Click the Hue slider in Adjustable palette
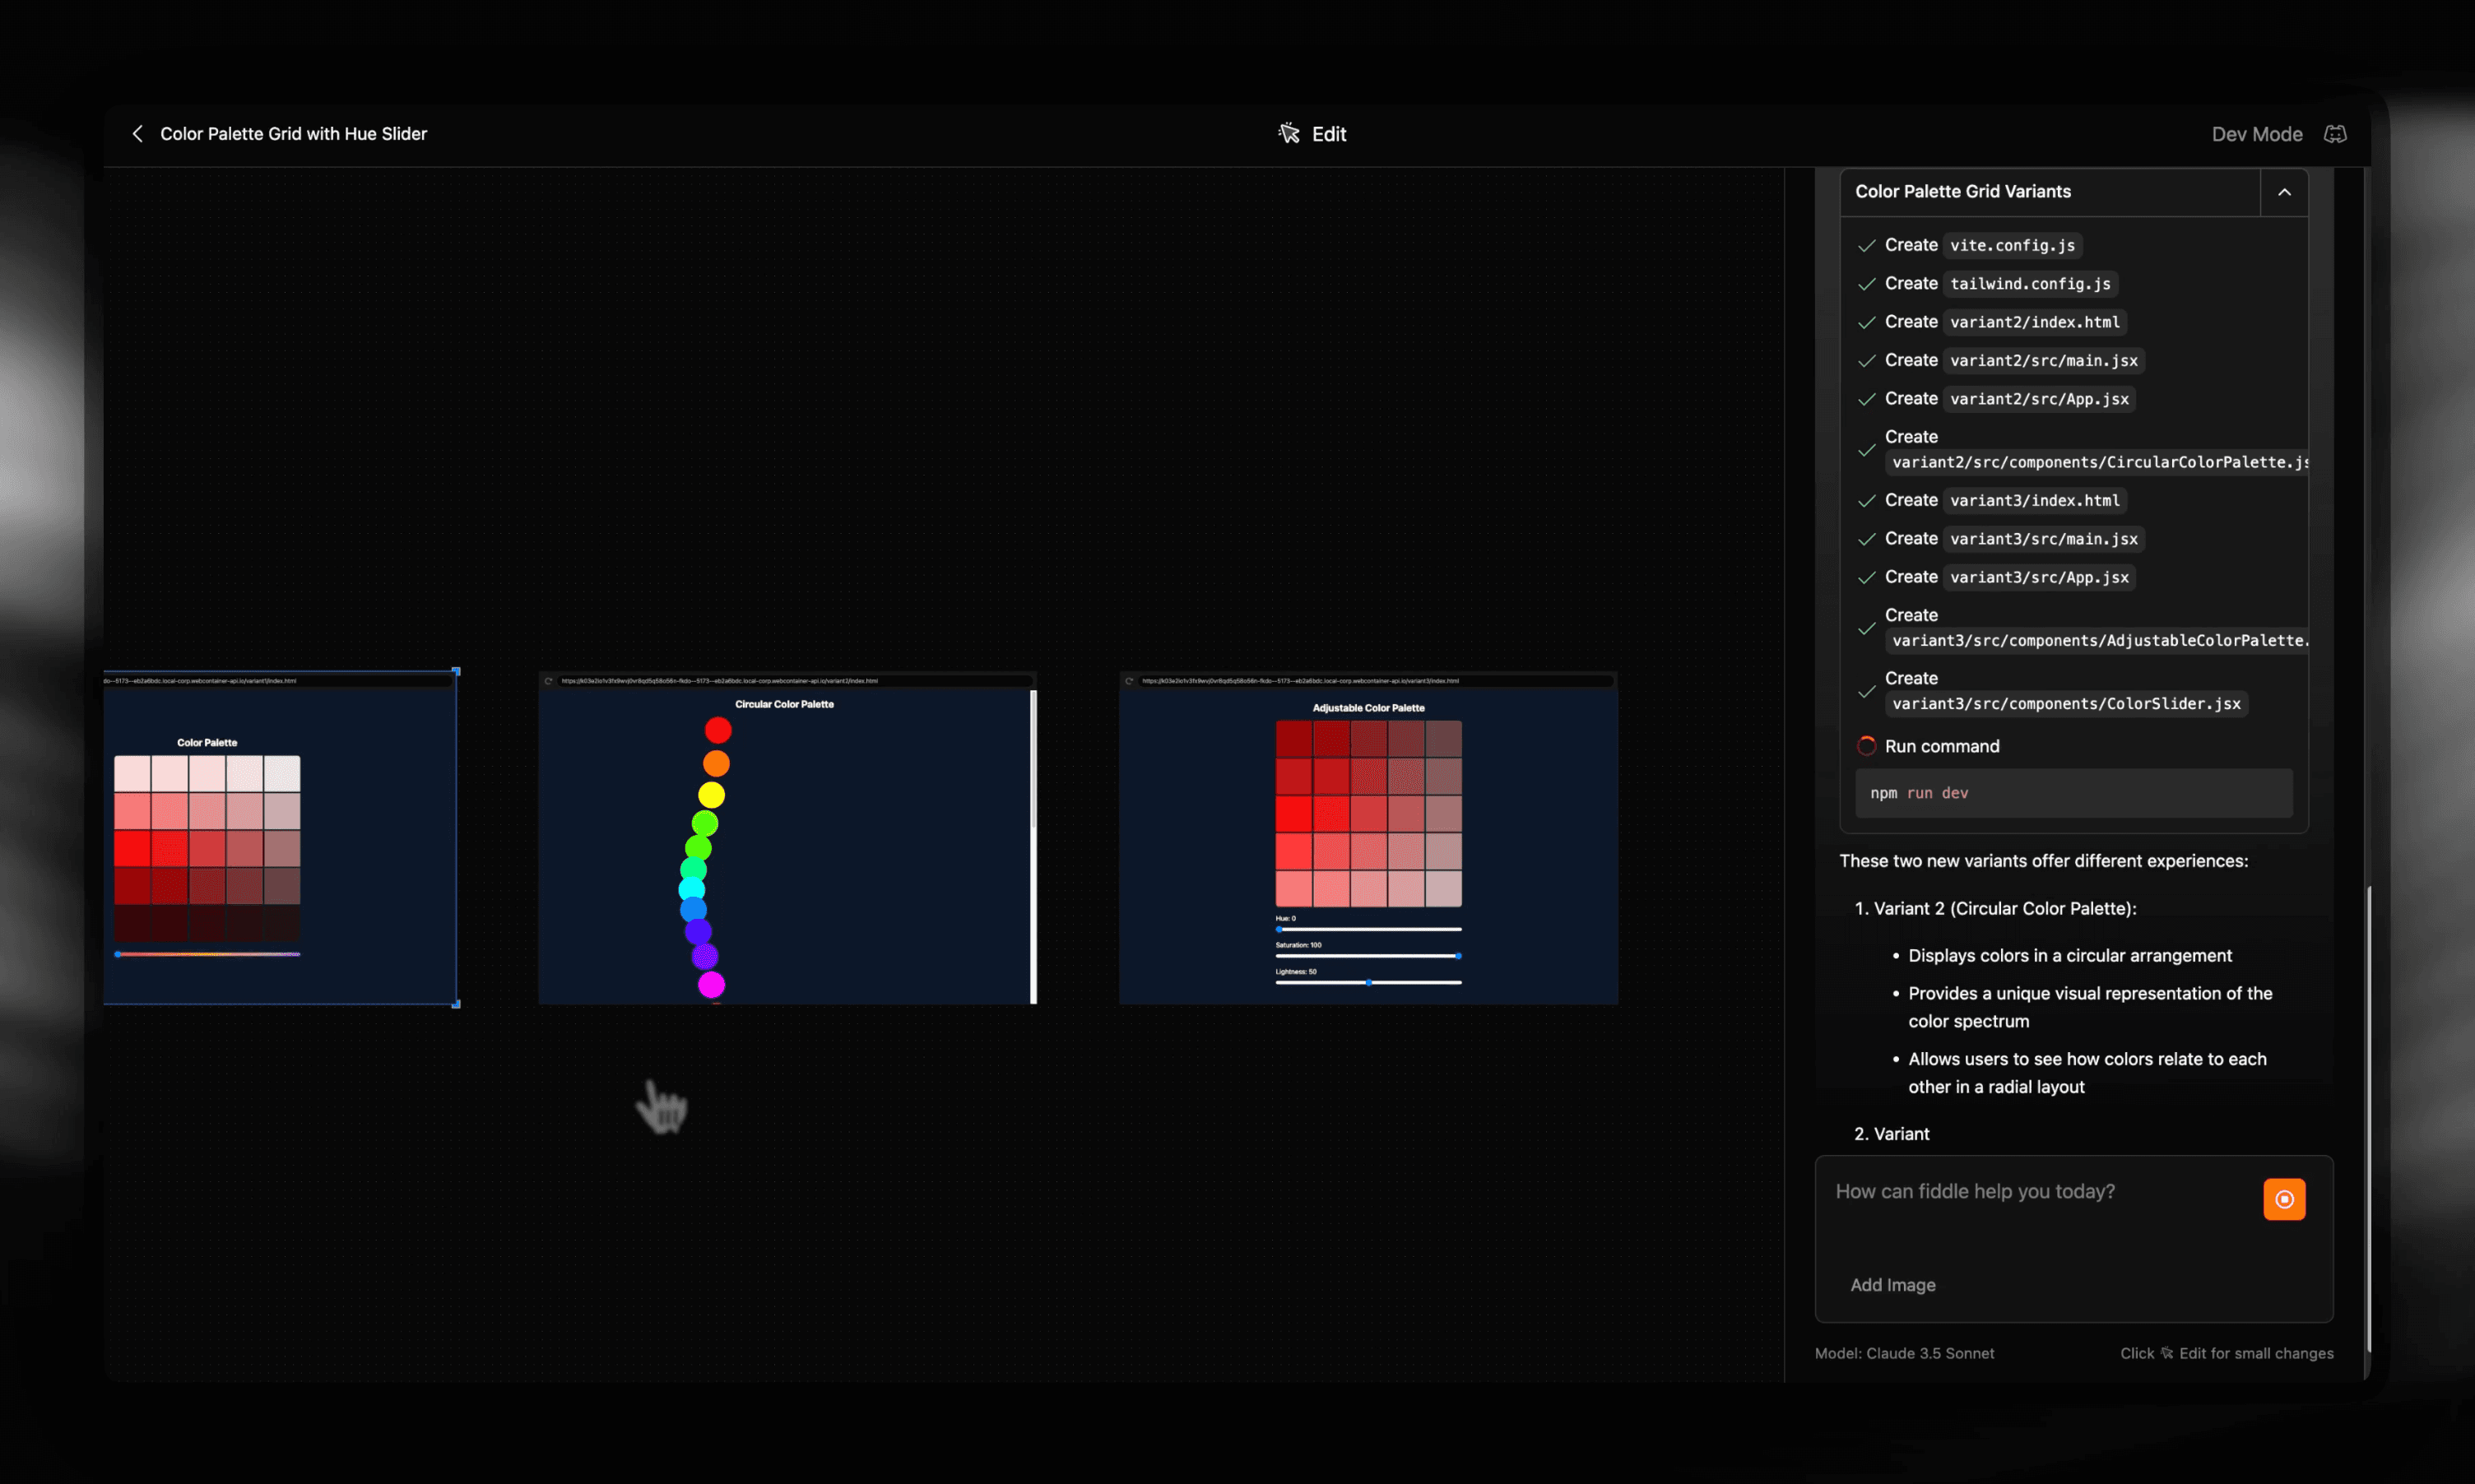The width and height of the screenshot is (2475, 1484). click(1368, 929)
